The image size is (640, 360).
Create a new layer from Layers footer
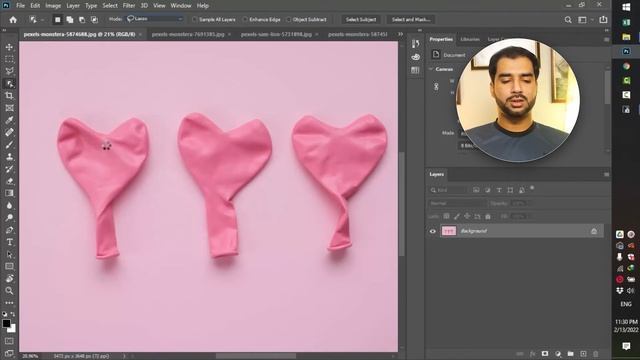tap(583, 354)
